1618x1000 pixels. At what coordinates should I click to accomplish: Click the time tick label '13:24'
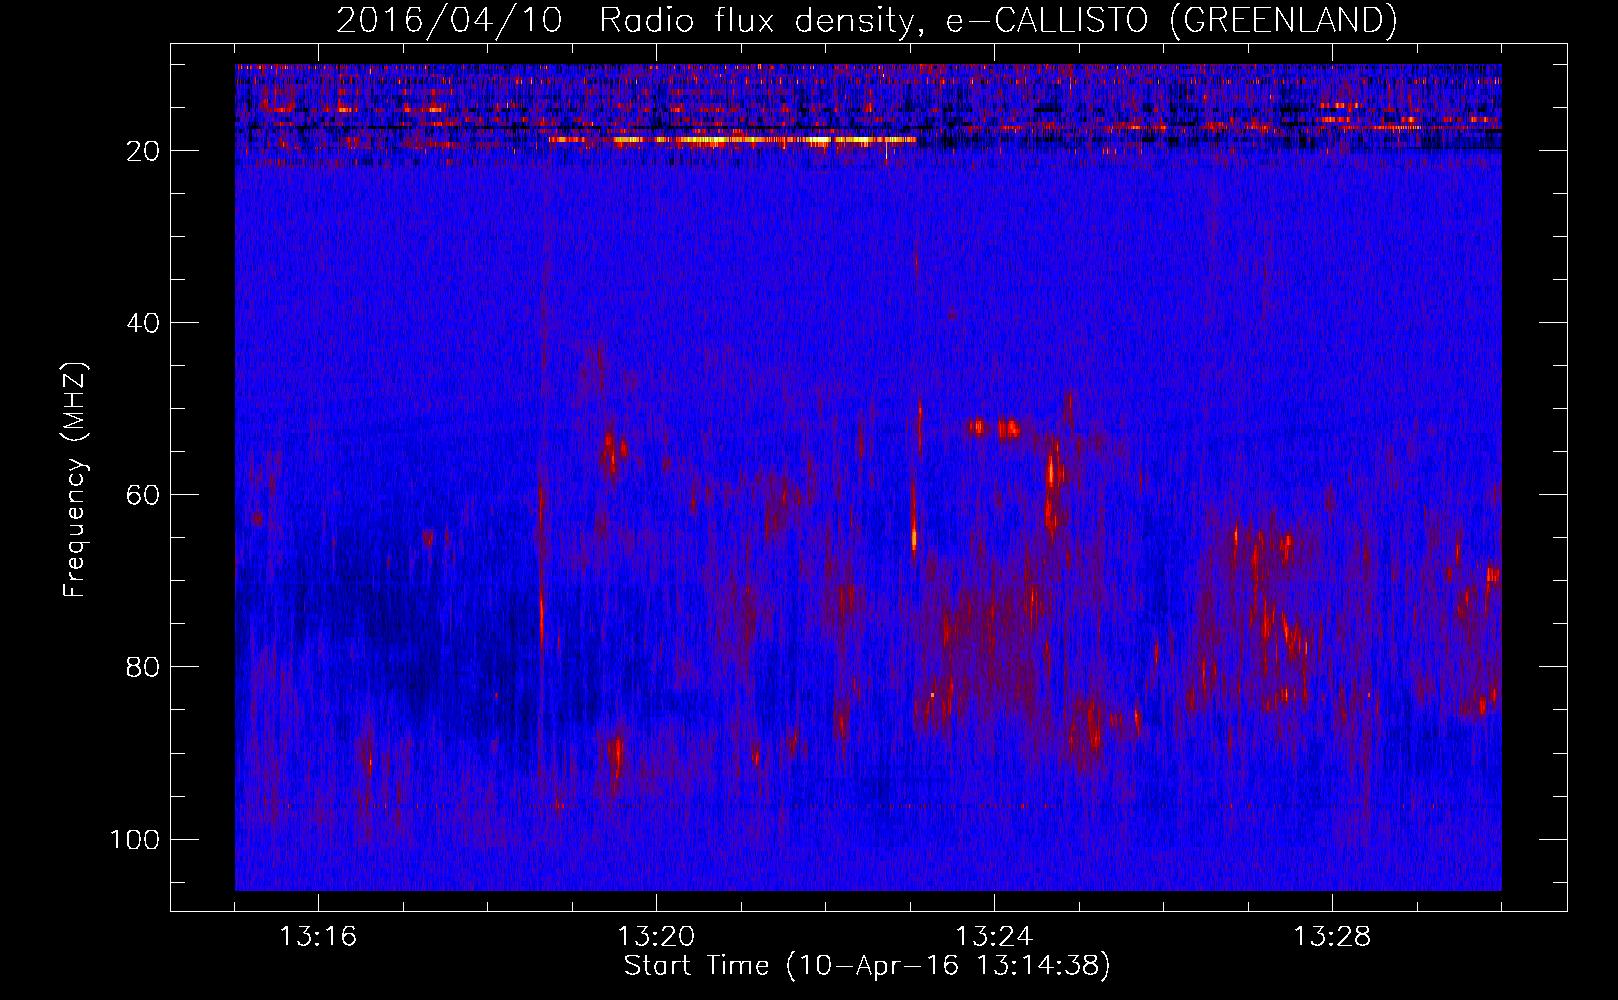[x=994, y=937]
